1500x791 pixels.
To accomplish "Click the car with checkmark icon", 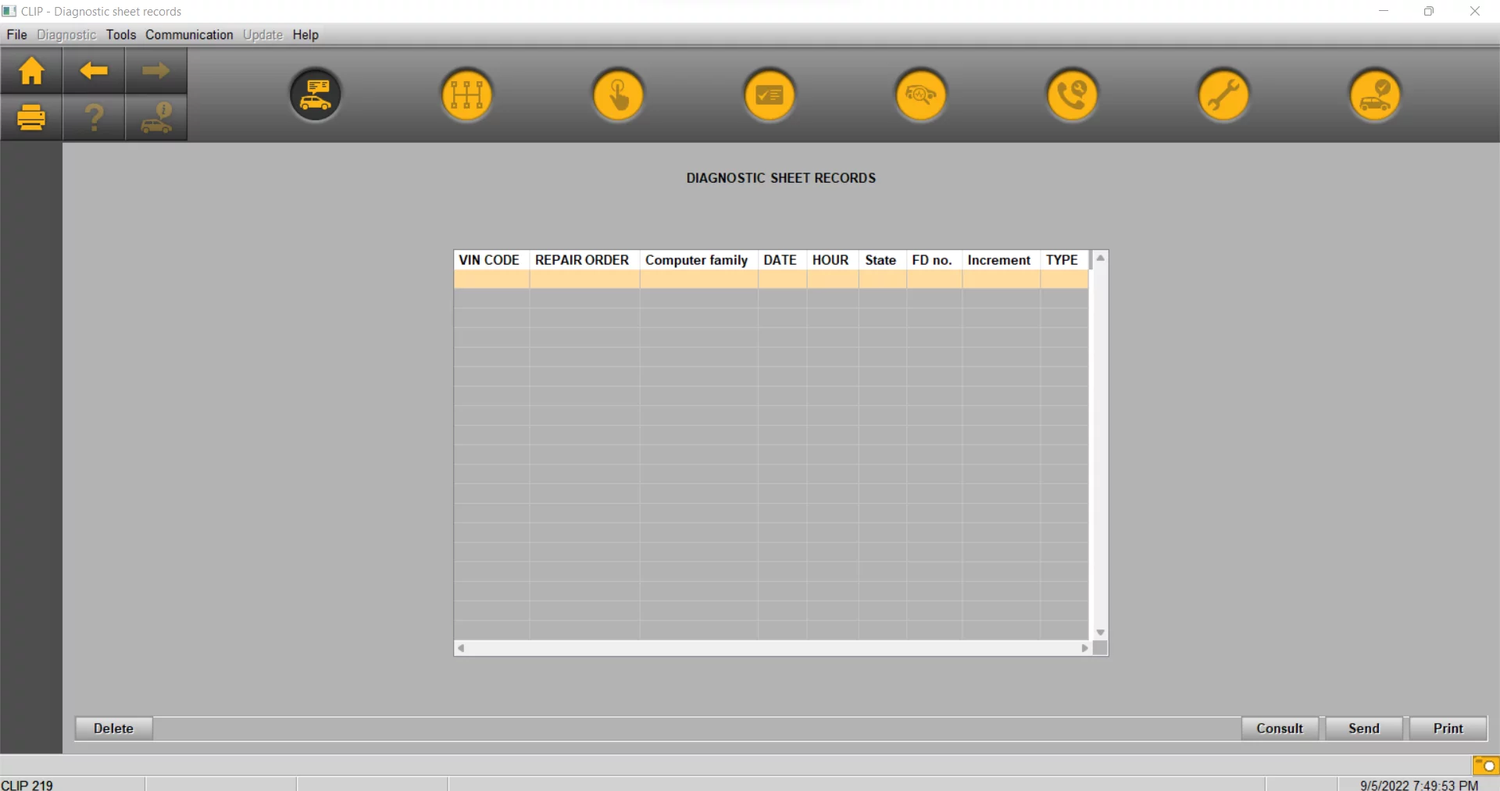I will pos(1375,95).
